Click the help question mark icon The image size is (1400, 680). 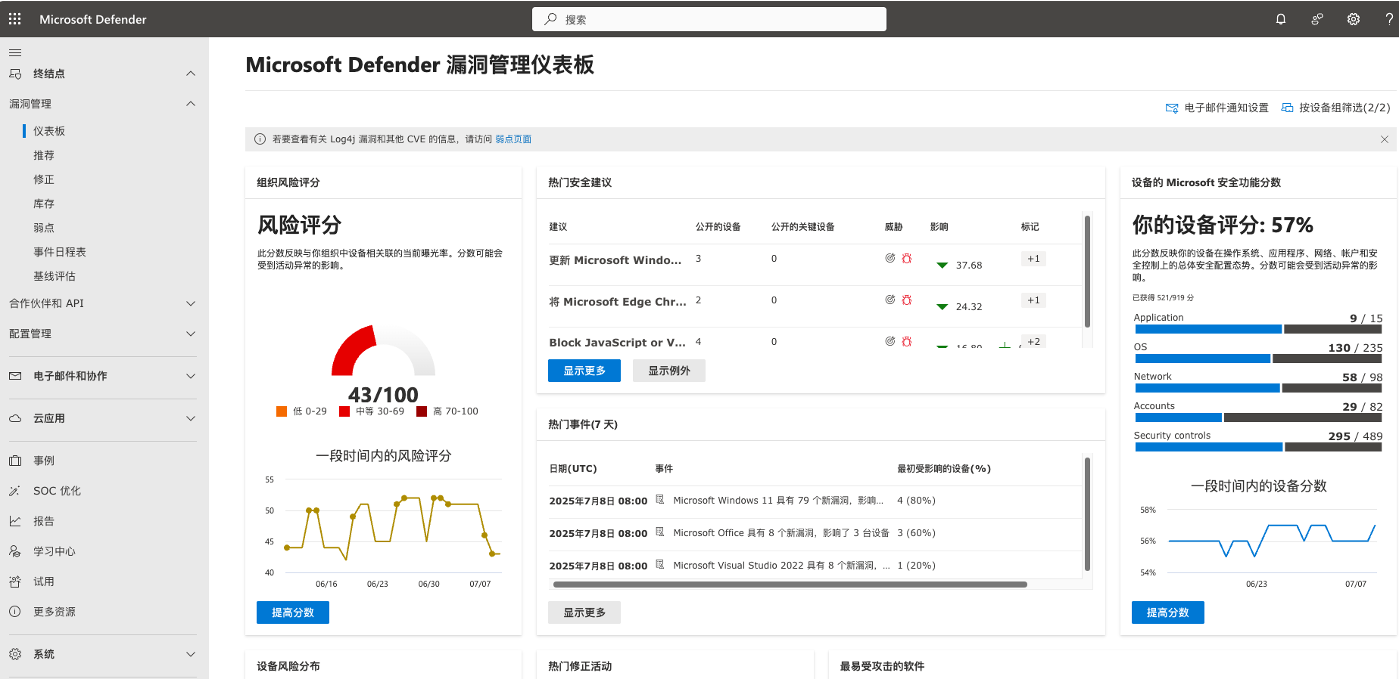click(x=1389, y=19)
